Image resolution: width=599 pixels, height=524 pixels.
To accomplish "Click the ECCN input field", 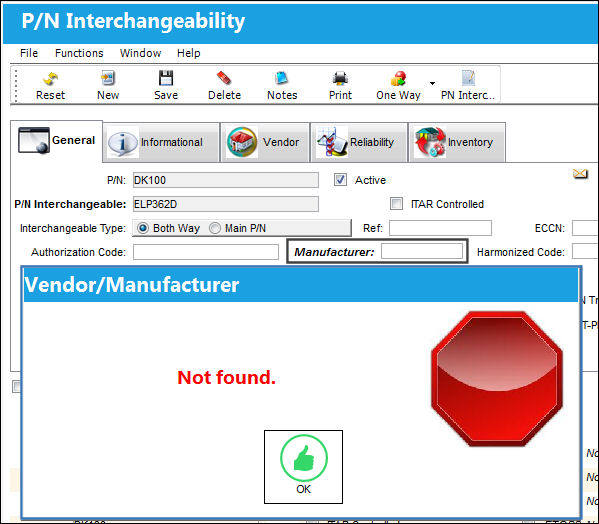I will click(585, 228).
